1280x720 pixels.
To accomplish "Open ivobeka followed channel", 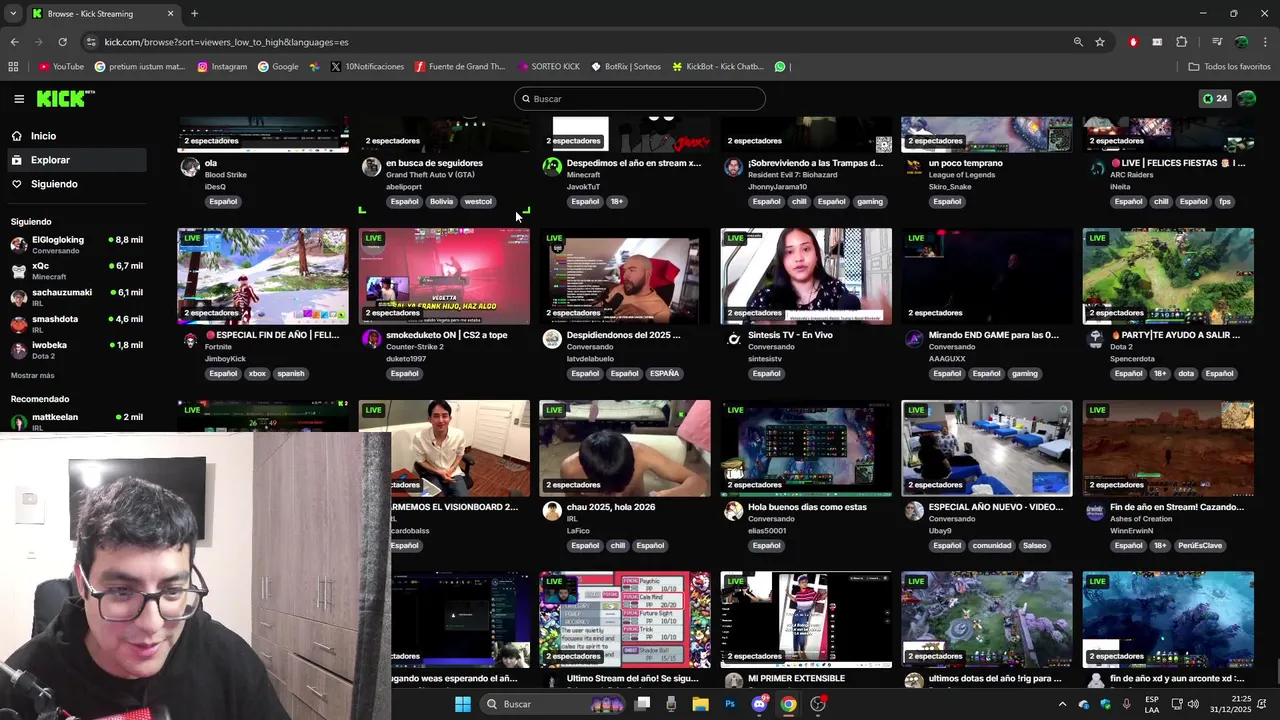I will pos(76,349).
